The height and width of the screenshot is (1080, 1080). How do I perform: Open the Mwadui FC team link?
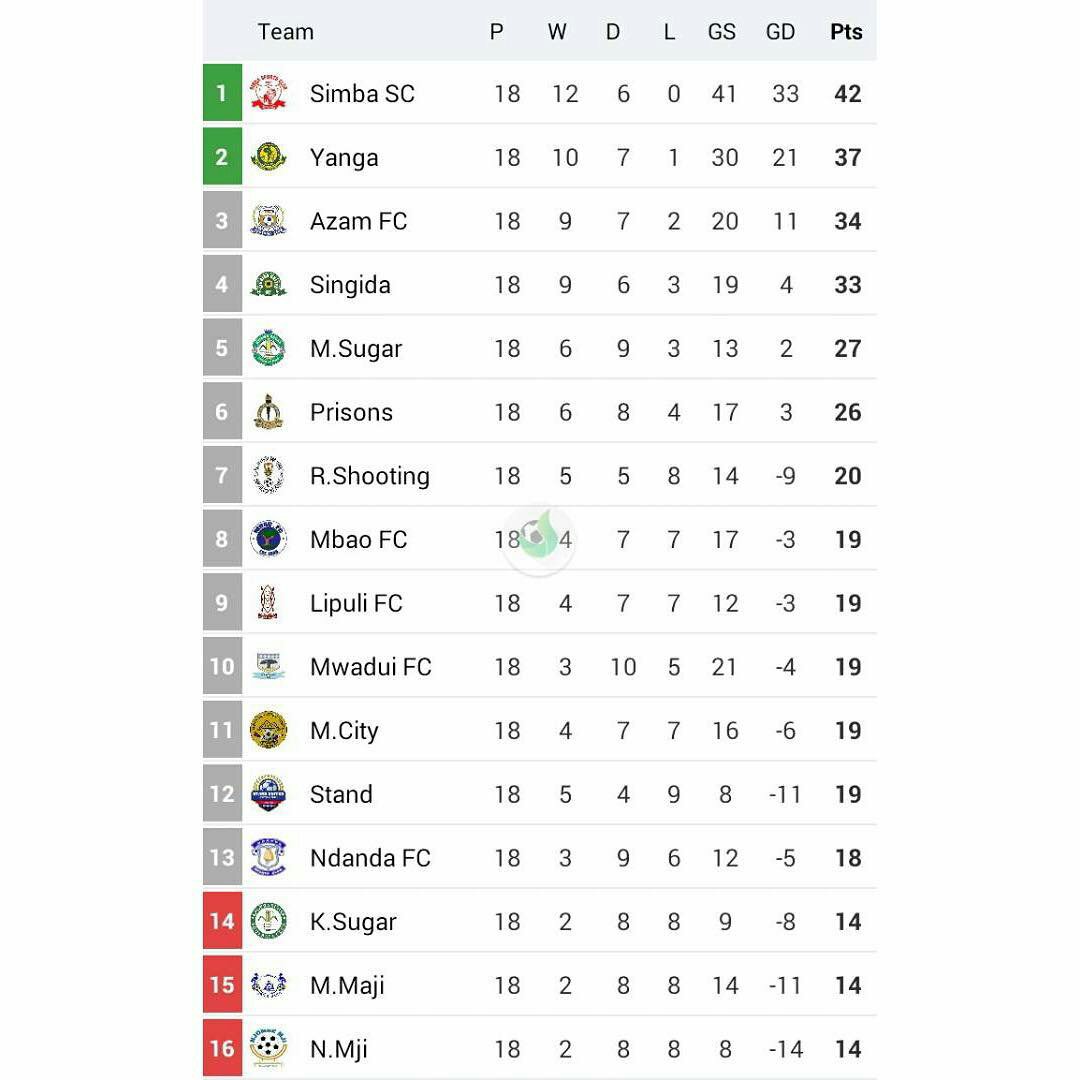tap(370, 667)
